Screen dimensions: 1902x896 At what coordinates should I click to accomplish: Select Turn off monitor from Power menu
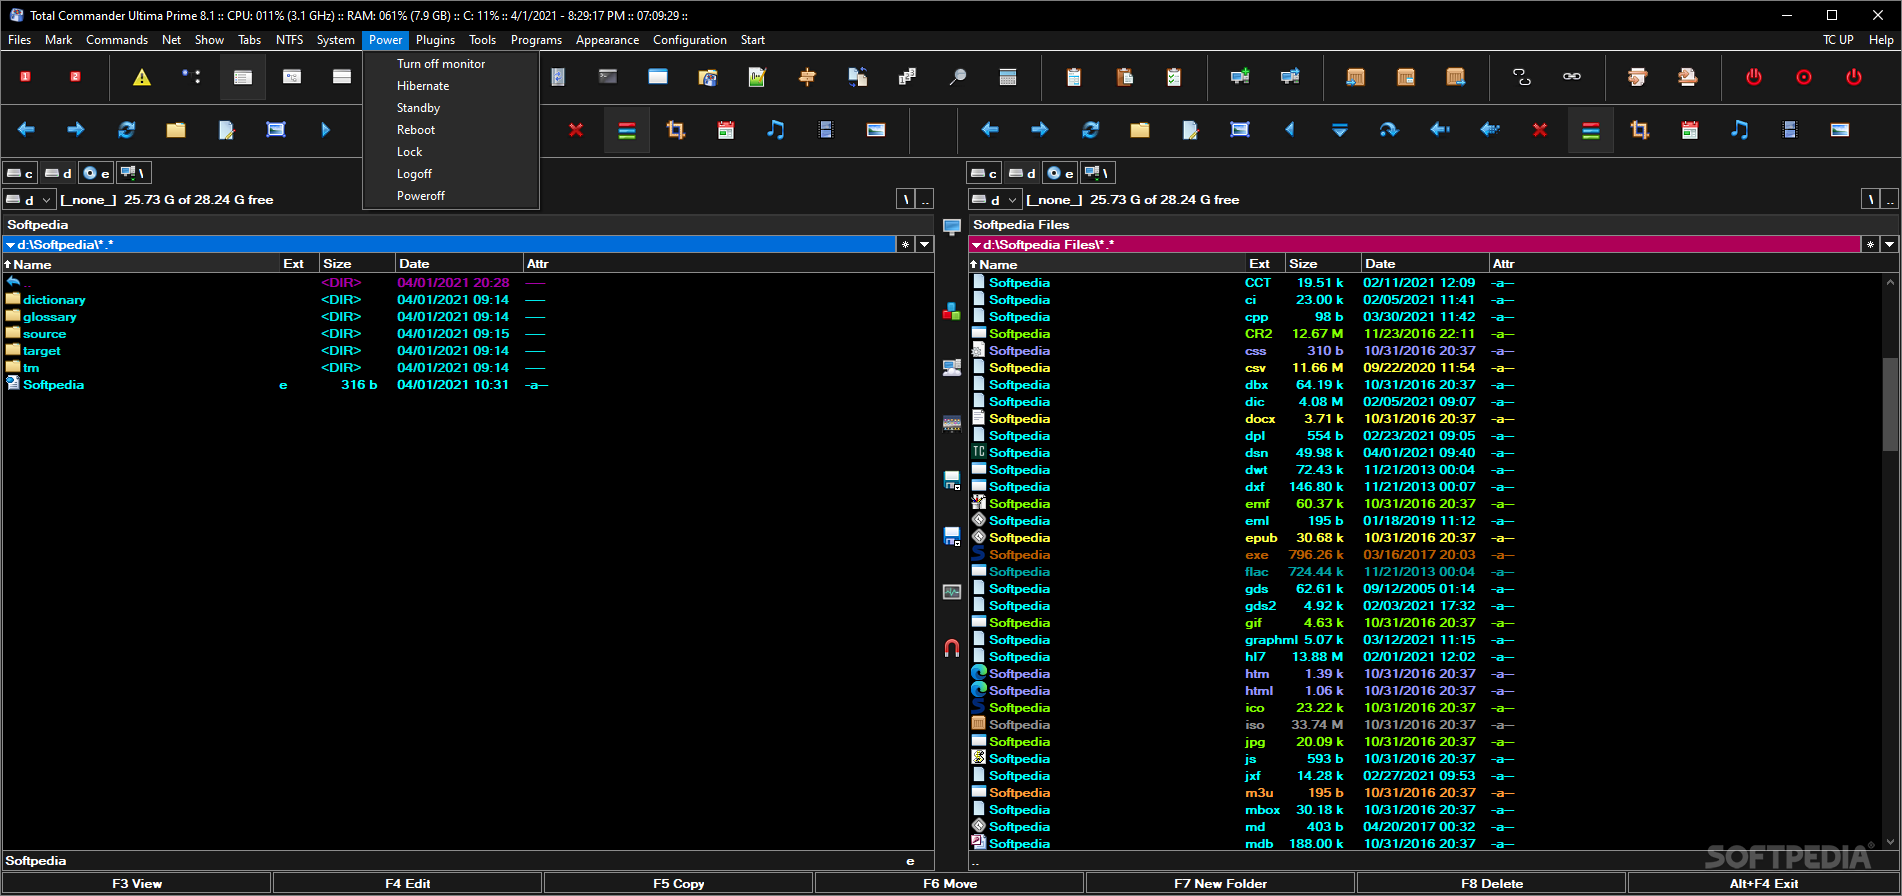pyautogui.click(x=441, y=64)
